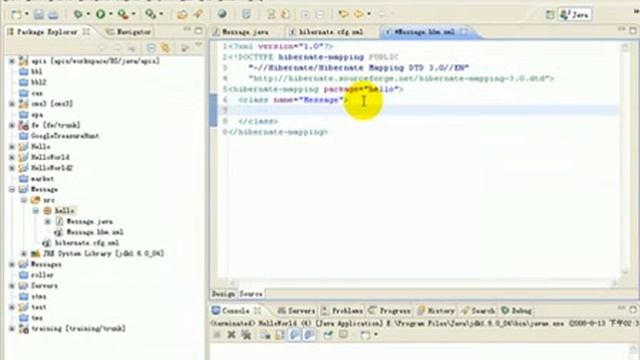The height and width of the screenshot is (360, 640).
Task: Click the editor vertical scrollbar
Action: (x=625, y=159)
